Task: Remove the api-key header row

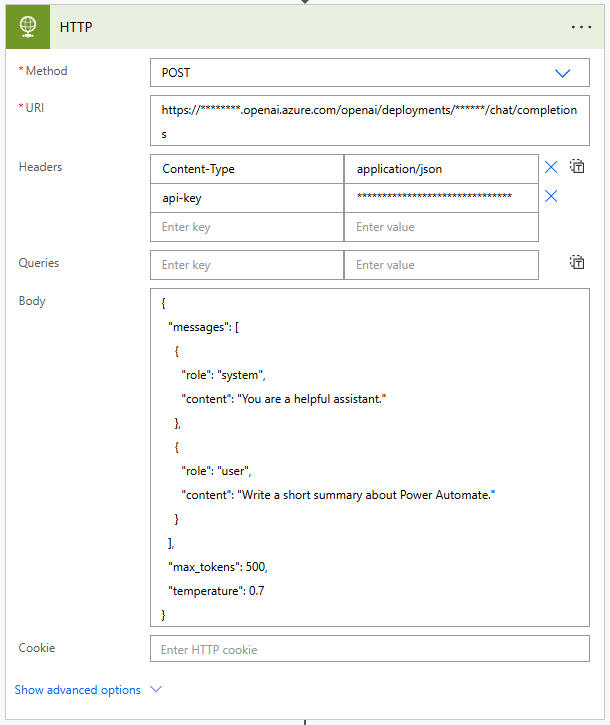Action: (551, 197)
